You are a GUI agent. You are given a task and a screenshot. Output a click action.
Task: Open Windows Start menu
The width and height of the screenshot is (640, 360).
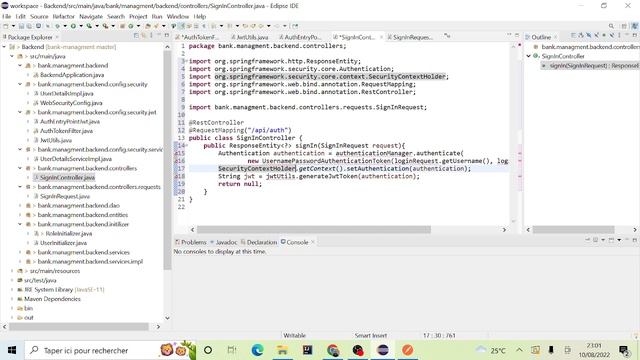tap(12, 350)
